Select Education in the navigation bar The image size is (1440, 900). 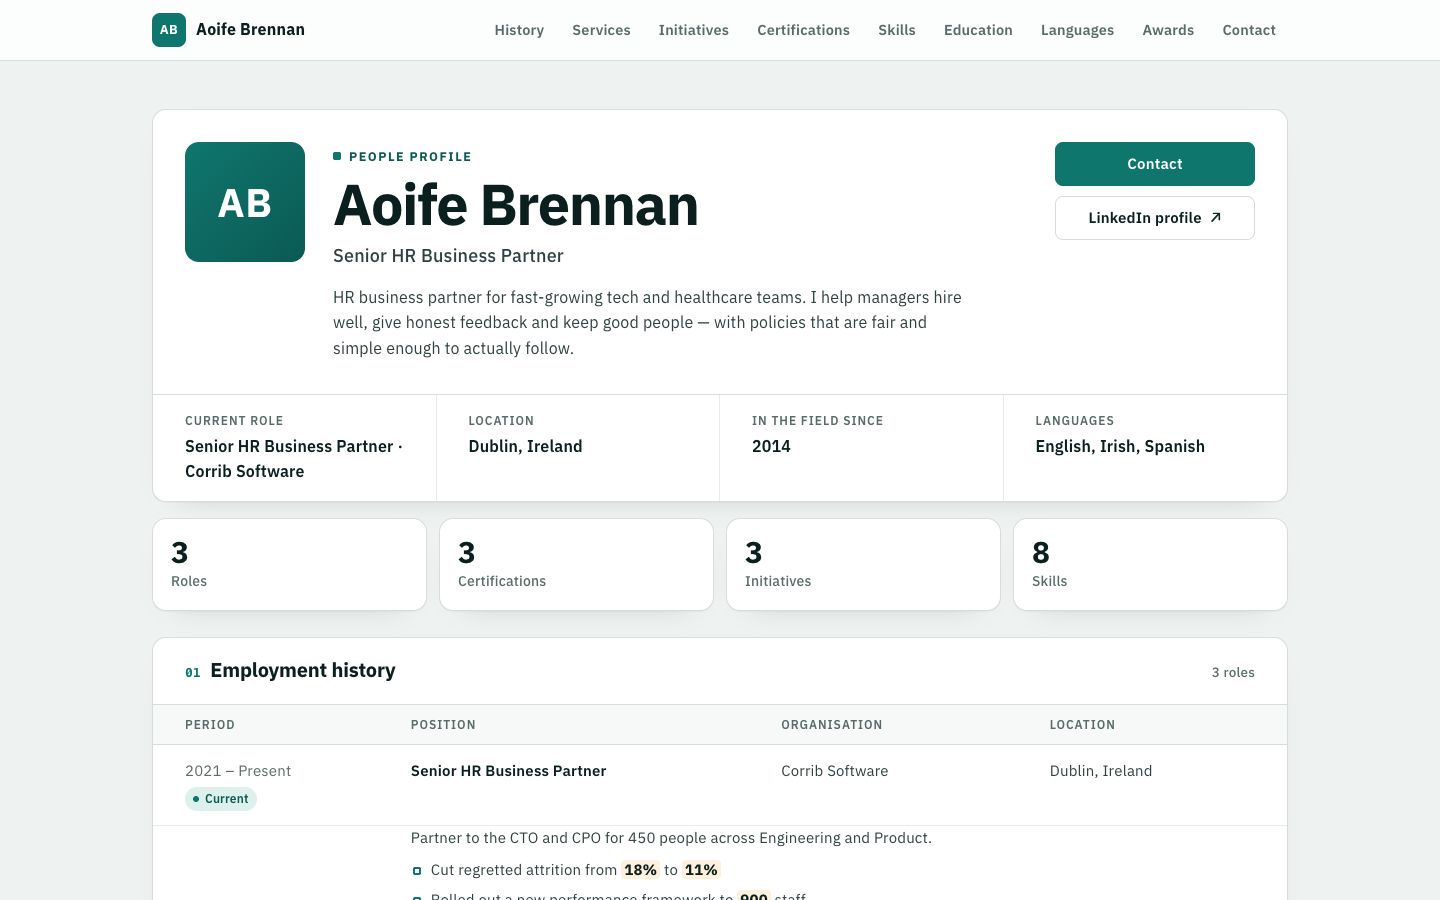(x=978, y=30)
